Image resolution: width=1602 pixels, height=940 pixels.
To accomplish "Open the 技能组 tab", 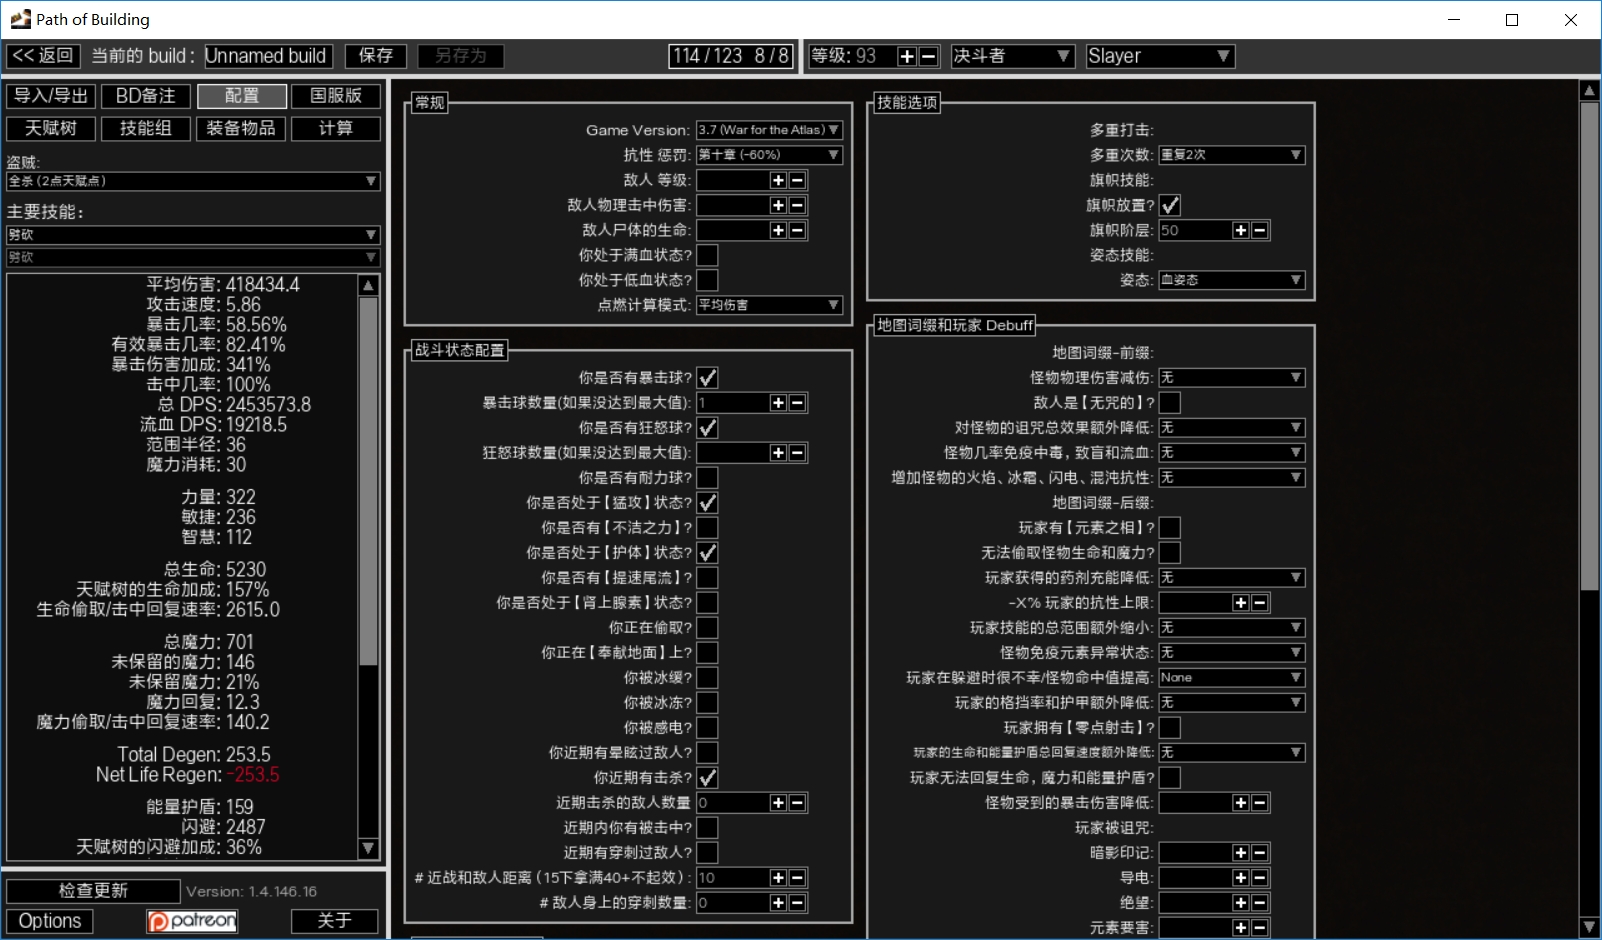I will click(146, 129).
